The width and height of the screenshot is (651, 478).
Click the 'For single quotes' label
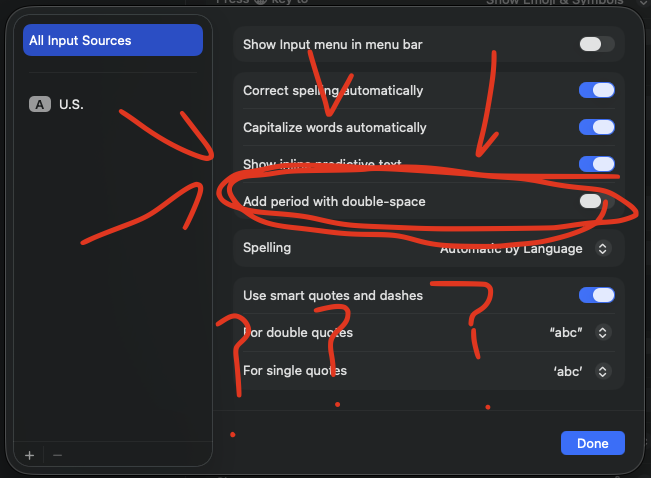(295, 370)
